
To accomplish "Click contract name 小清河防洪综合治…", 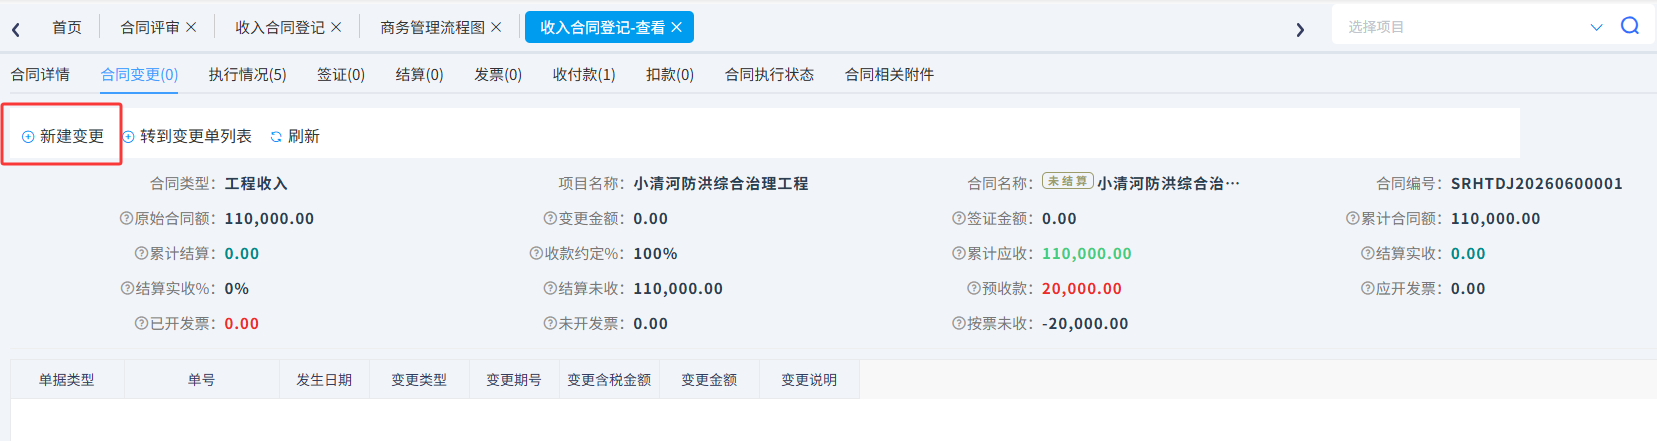I will [1168, 183].
